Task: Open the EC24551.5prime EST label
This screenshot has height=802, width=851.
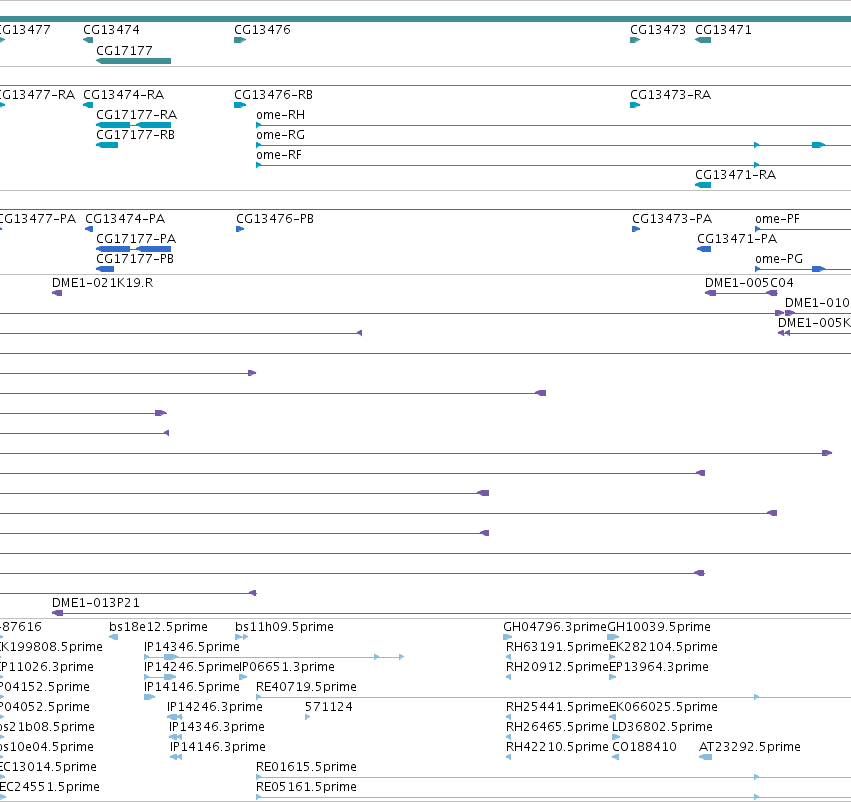Action: pos(50,788)
